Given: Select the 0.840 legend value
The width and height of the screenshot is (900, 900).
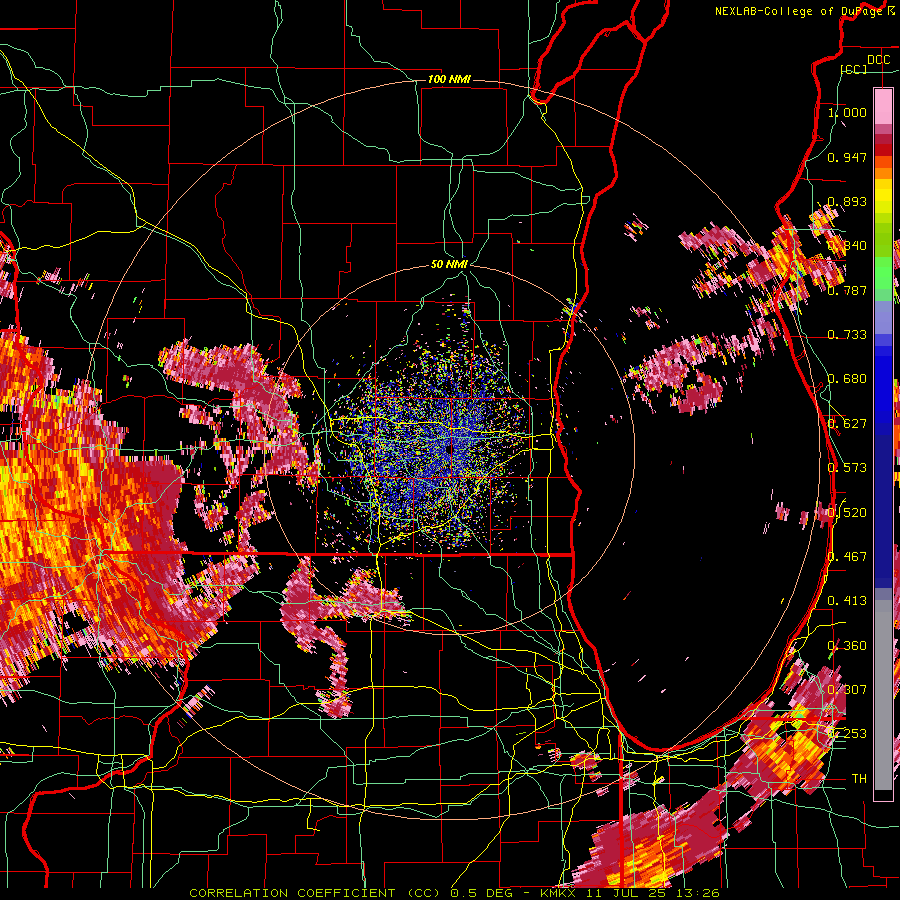Looking at the screenshot, I should (847, 246).
